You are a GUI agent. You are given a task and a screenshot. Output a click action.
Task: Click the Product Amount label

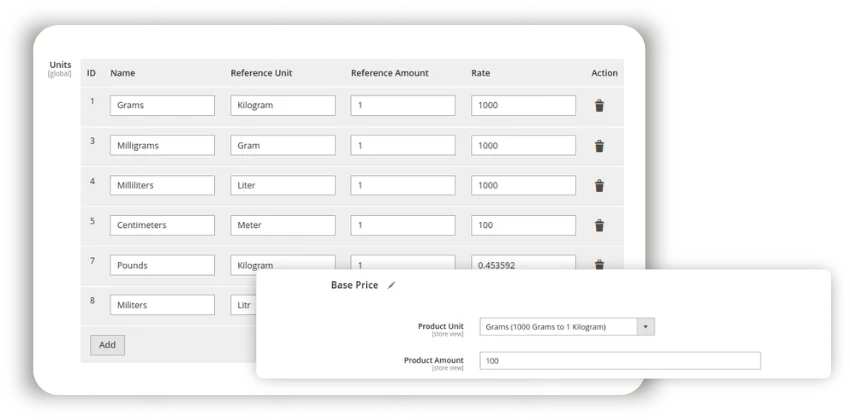tap(434, 360)
